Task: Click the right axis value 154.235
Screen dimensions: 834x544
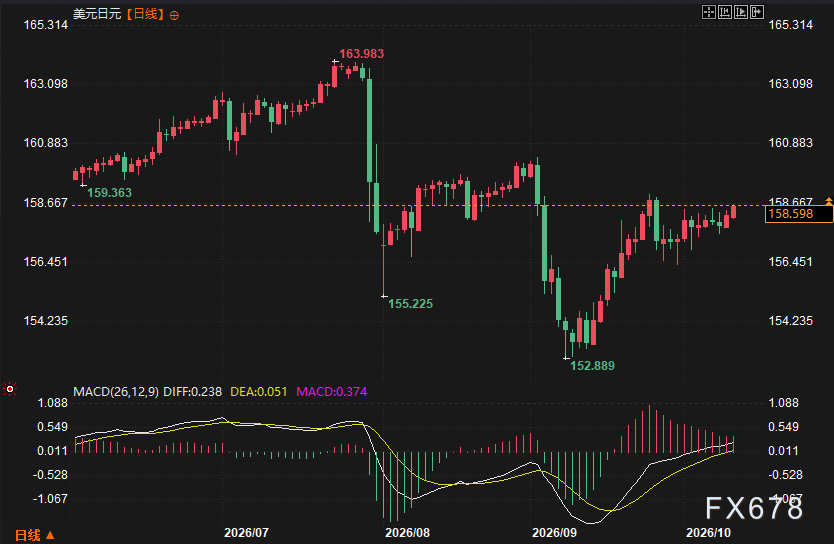Action: coord(791,321)
